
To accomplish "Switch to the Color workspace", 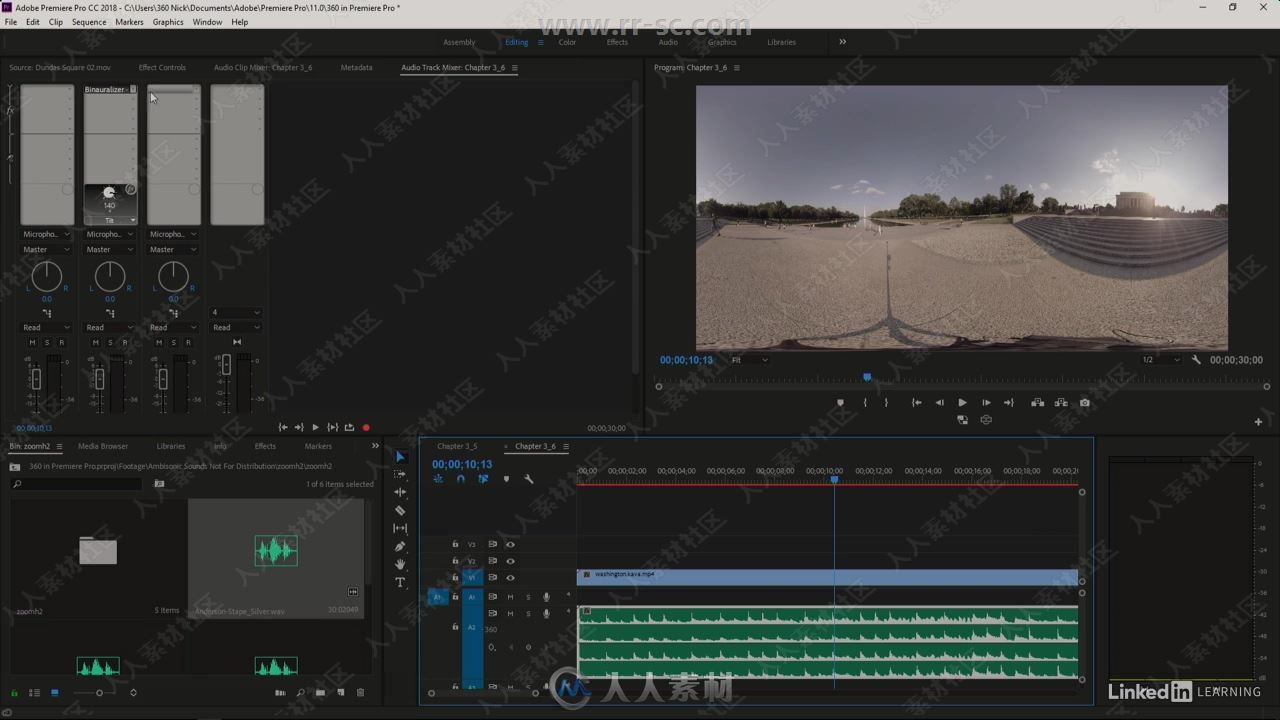I will click(x=567, y=42).
